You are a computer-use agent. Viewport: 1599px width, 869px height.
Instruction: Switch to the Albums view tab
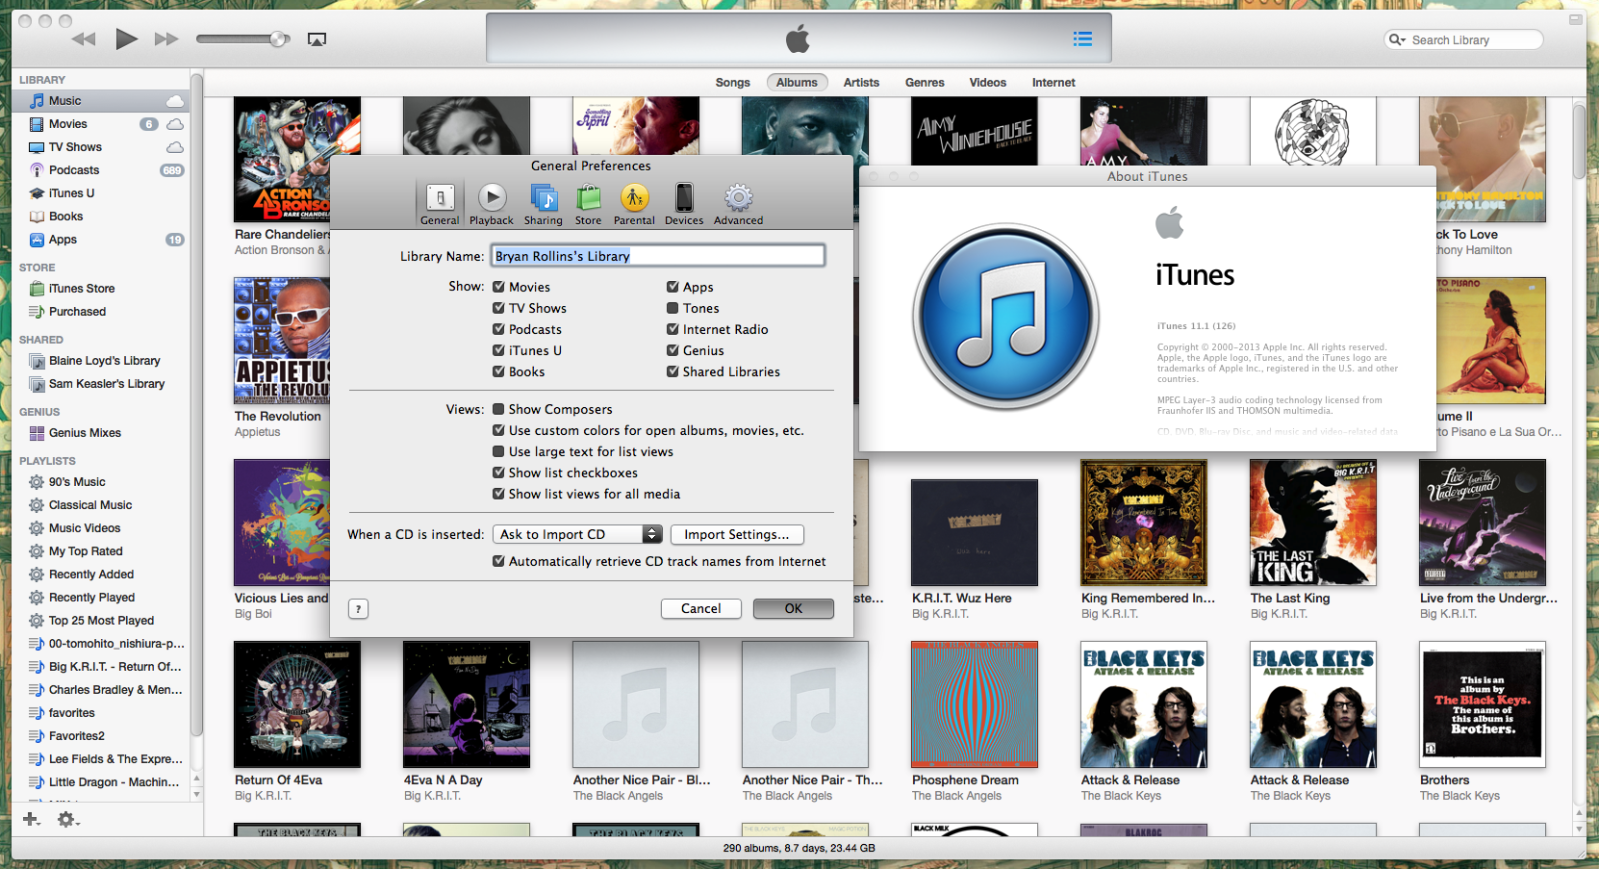click(x=797, y=83)
